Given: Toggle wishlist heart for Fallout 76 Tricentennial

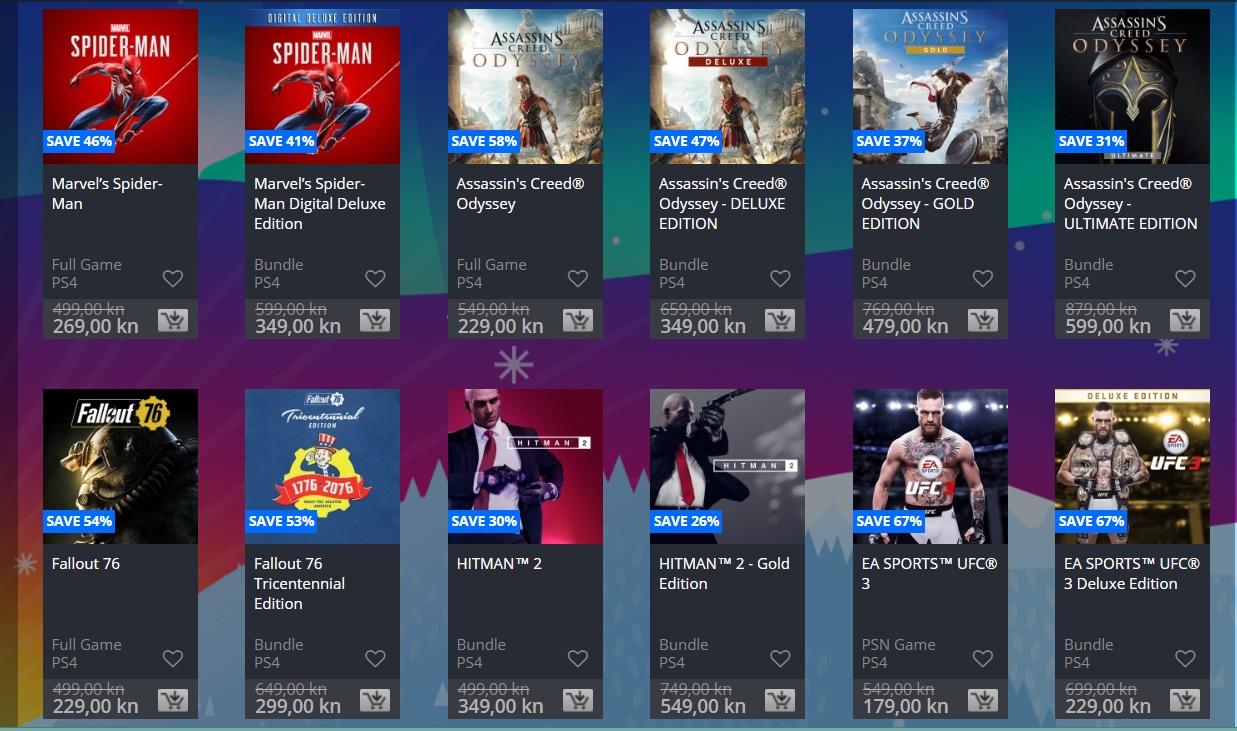Looking at the screenshot, I should click(x=375, y=658).
